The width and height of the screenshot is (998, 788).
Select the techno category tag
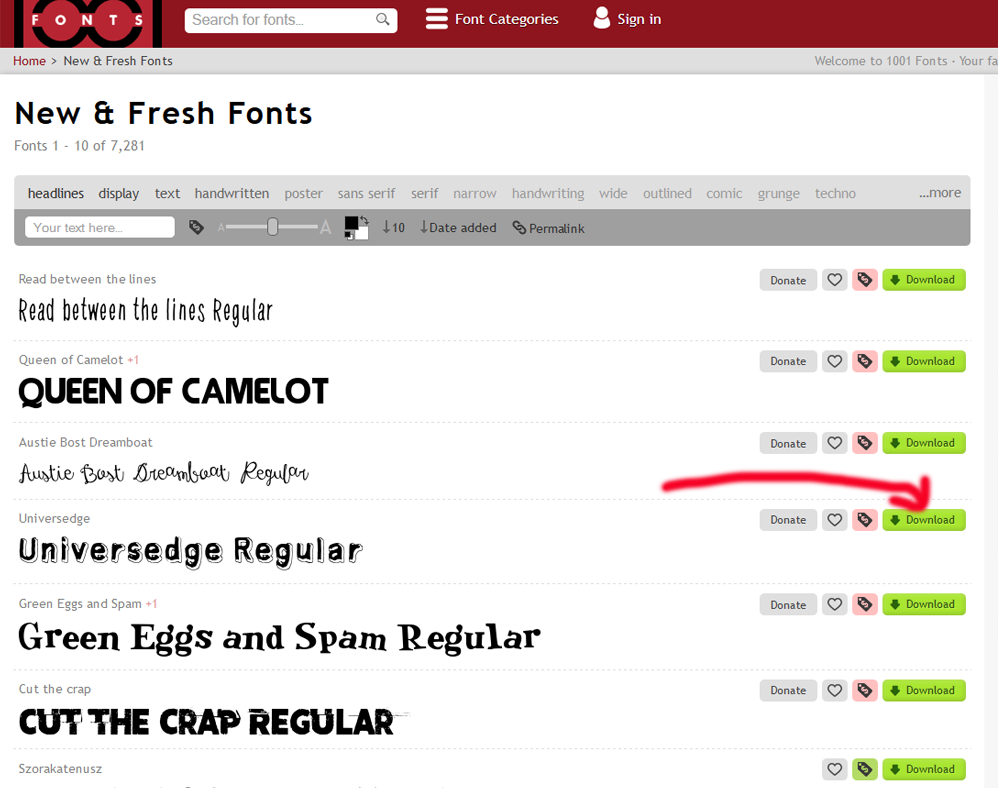tap(835, 193)
